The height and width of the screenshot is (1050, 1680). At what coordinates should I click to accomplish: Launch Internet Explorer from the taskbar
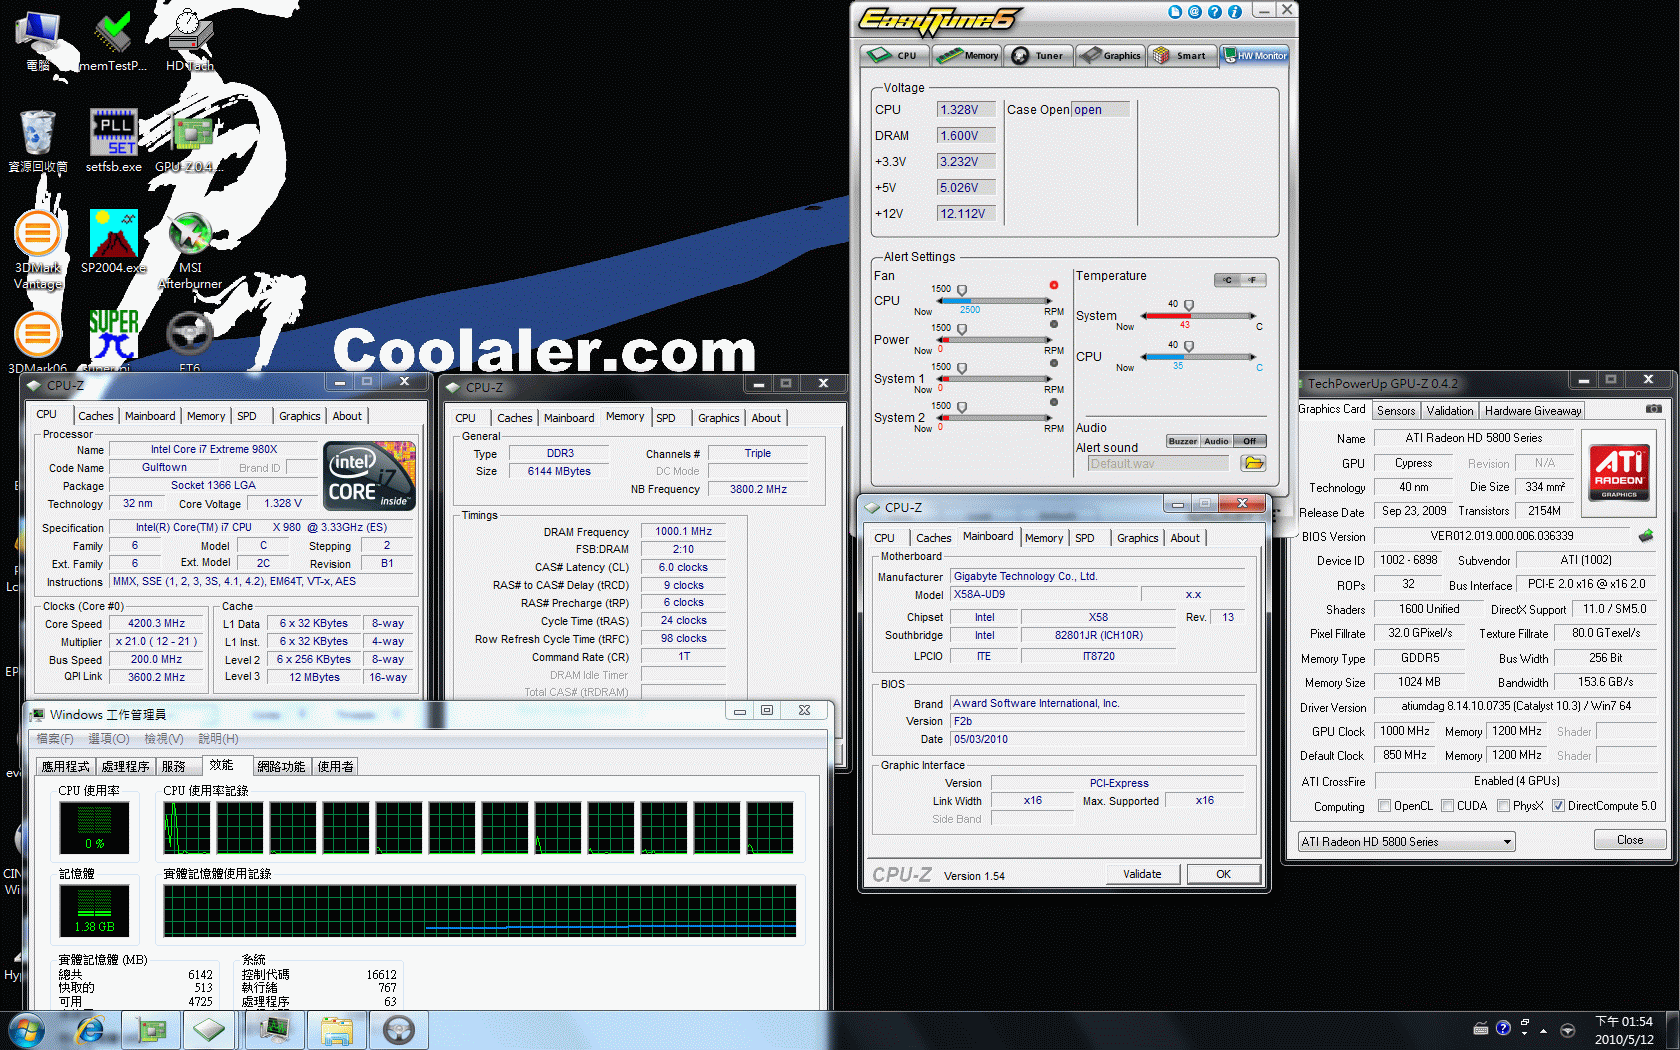coord(90,1029)
